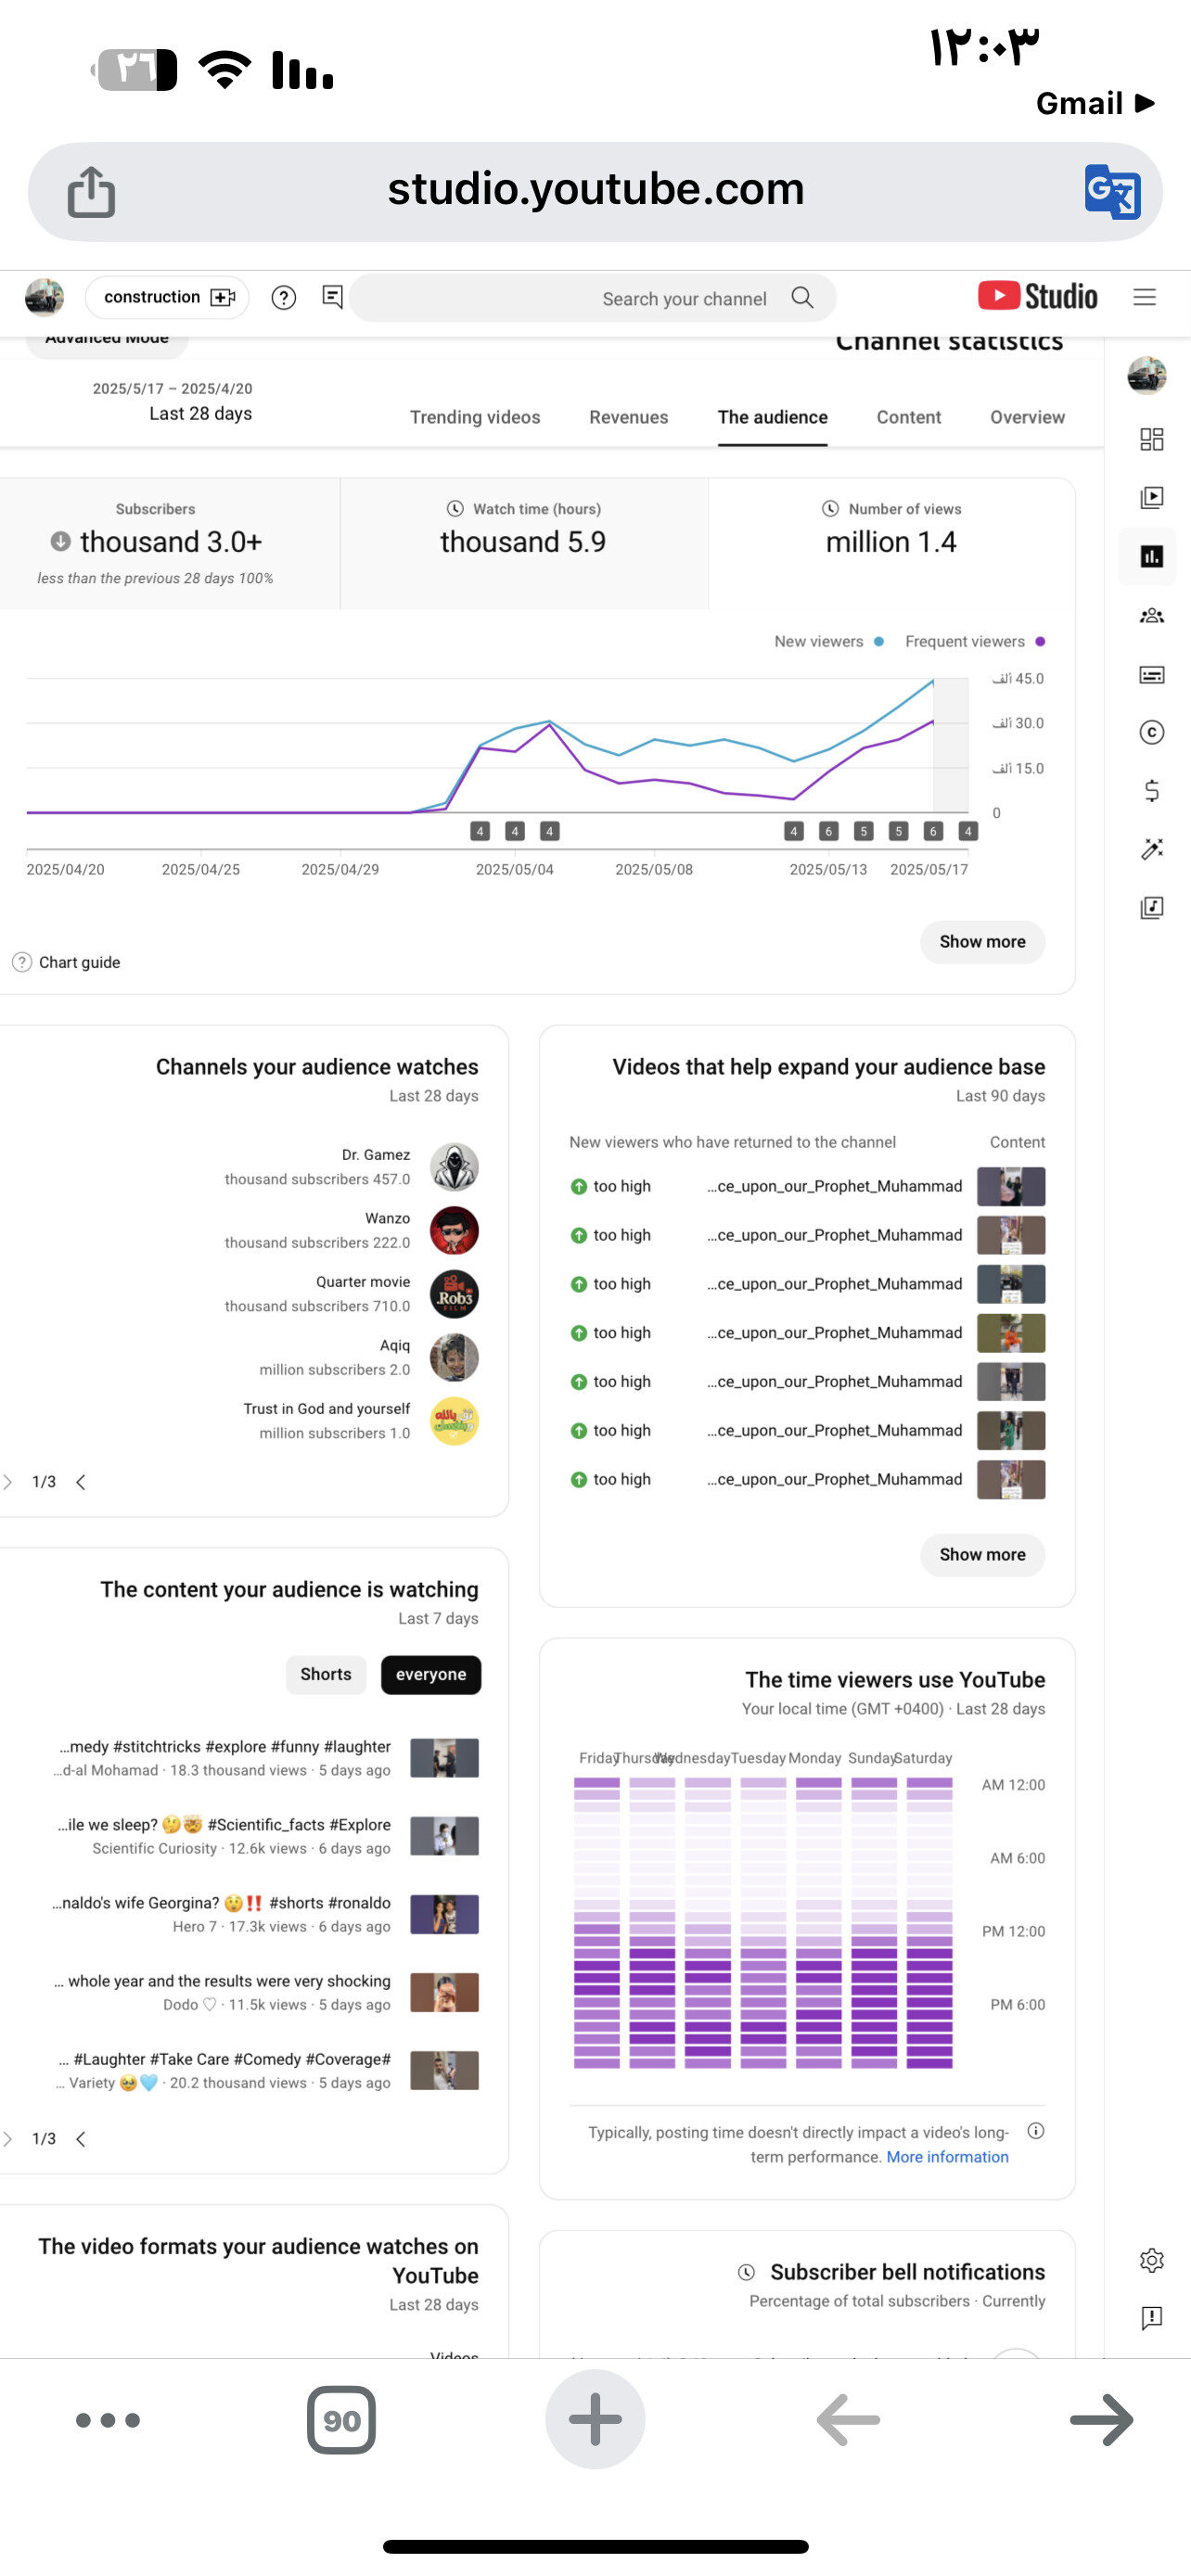Select the Number of views metric card
The width and height of the screenshot is (1191, 2576).
click(x=891, y=543)
